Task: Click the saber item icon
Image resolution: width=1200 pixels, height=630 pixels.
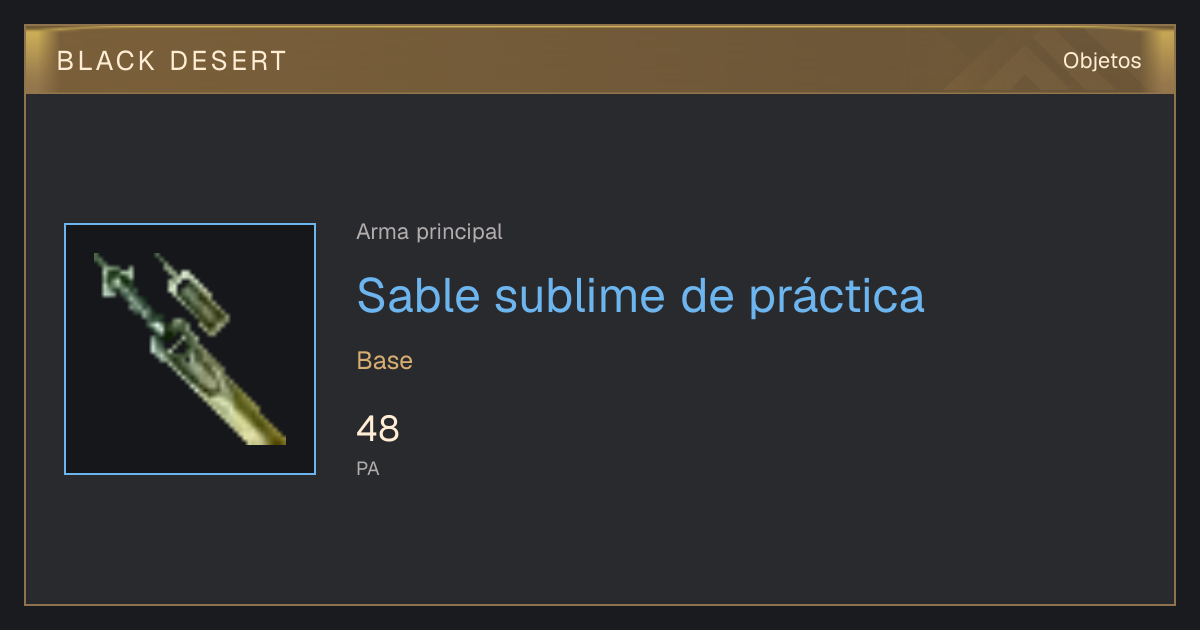Action: 190,349
